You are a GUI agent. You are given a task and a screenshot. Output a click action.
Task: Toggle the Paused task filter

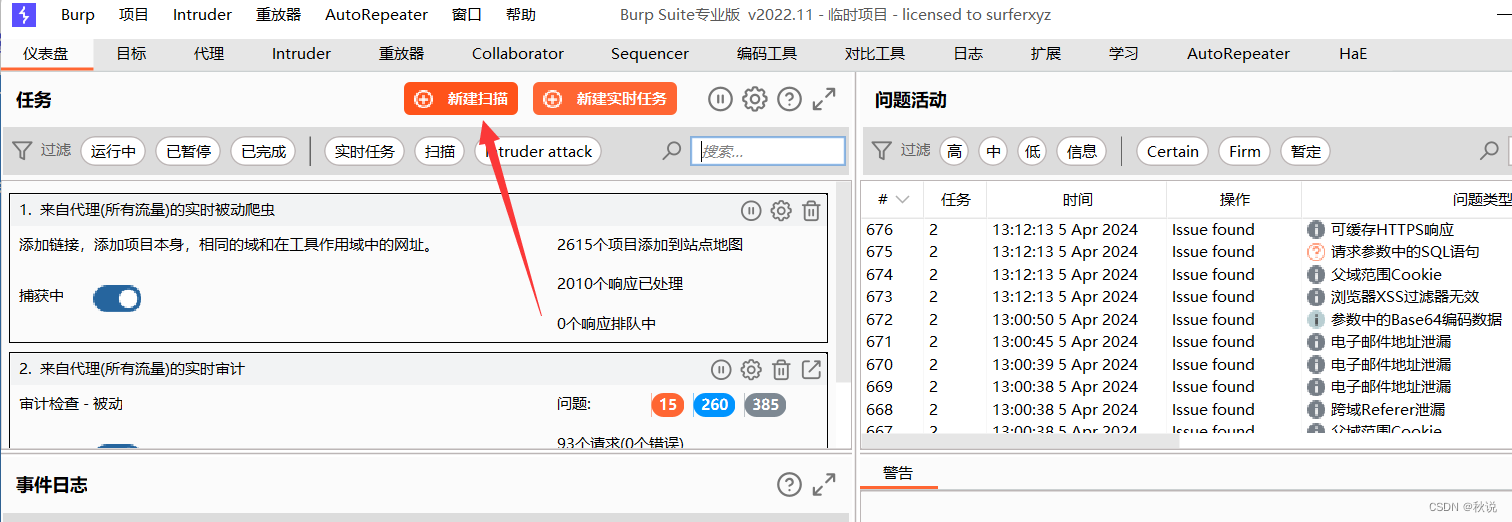189,152
